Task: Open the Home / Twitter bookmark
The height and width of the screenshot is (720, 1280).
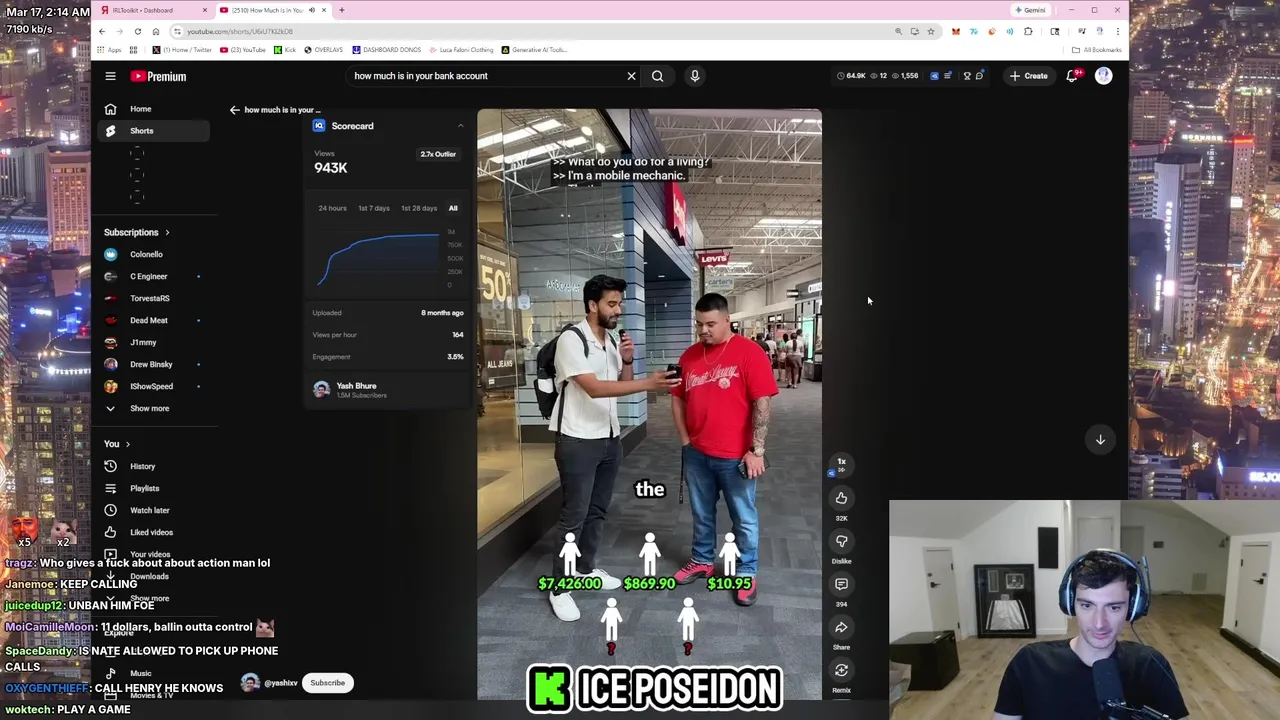Action: click(184, 50)
